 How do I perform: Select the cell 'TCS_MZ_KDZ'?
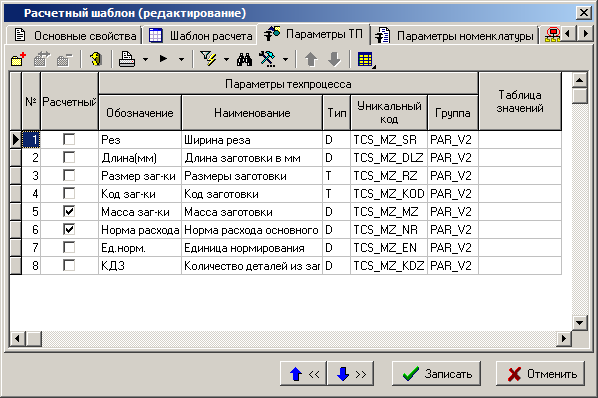coord(389,266)
